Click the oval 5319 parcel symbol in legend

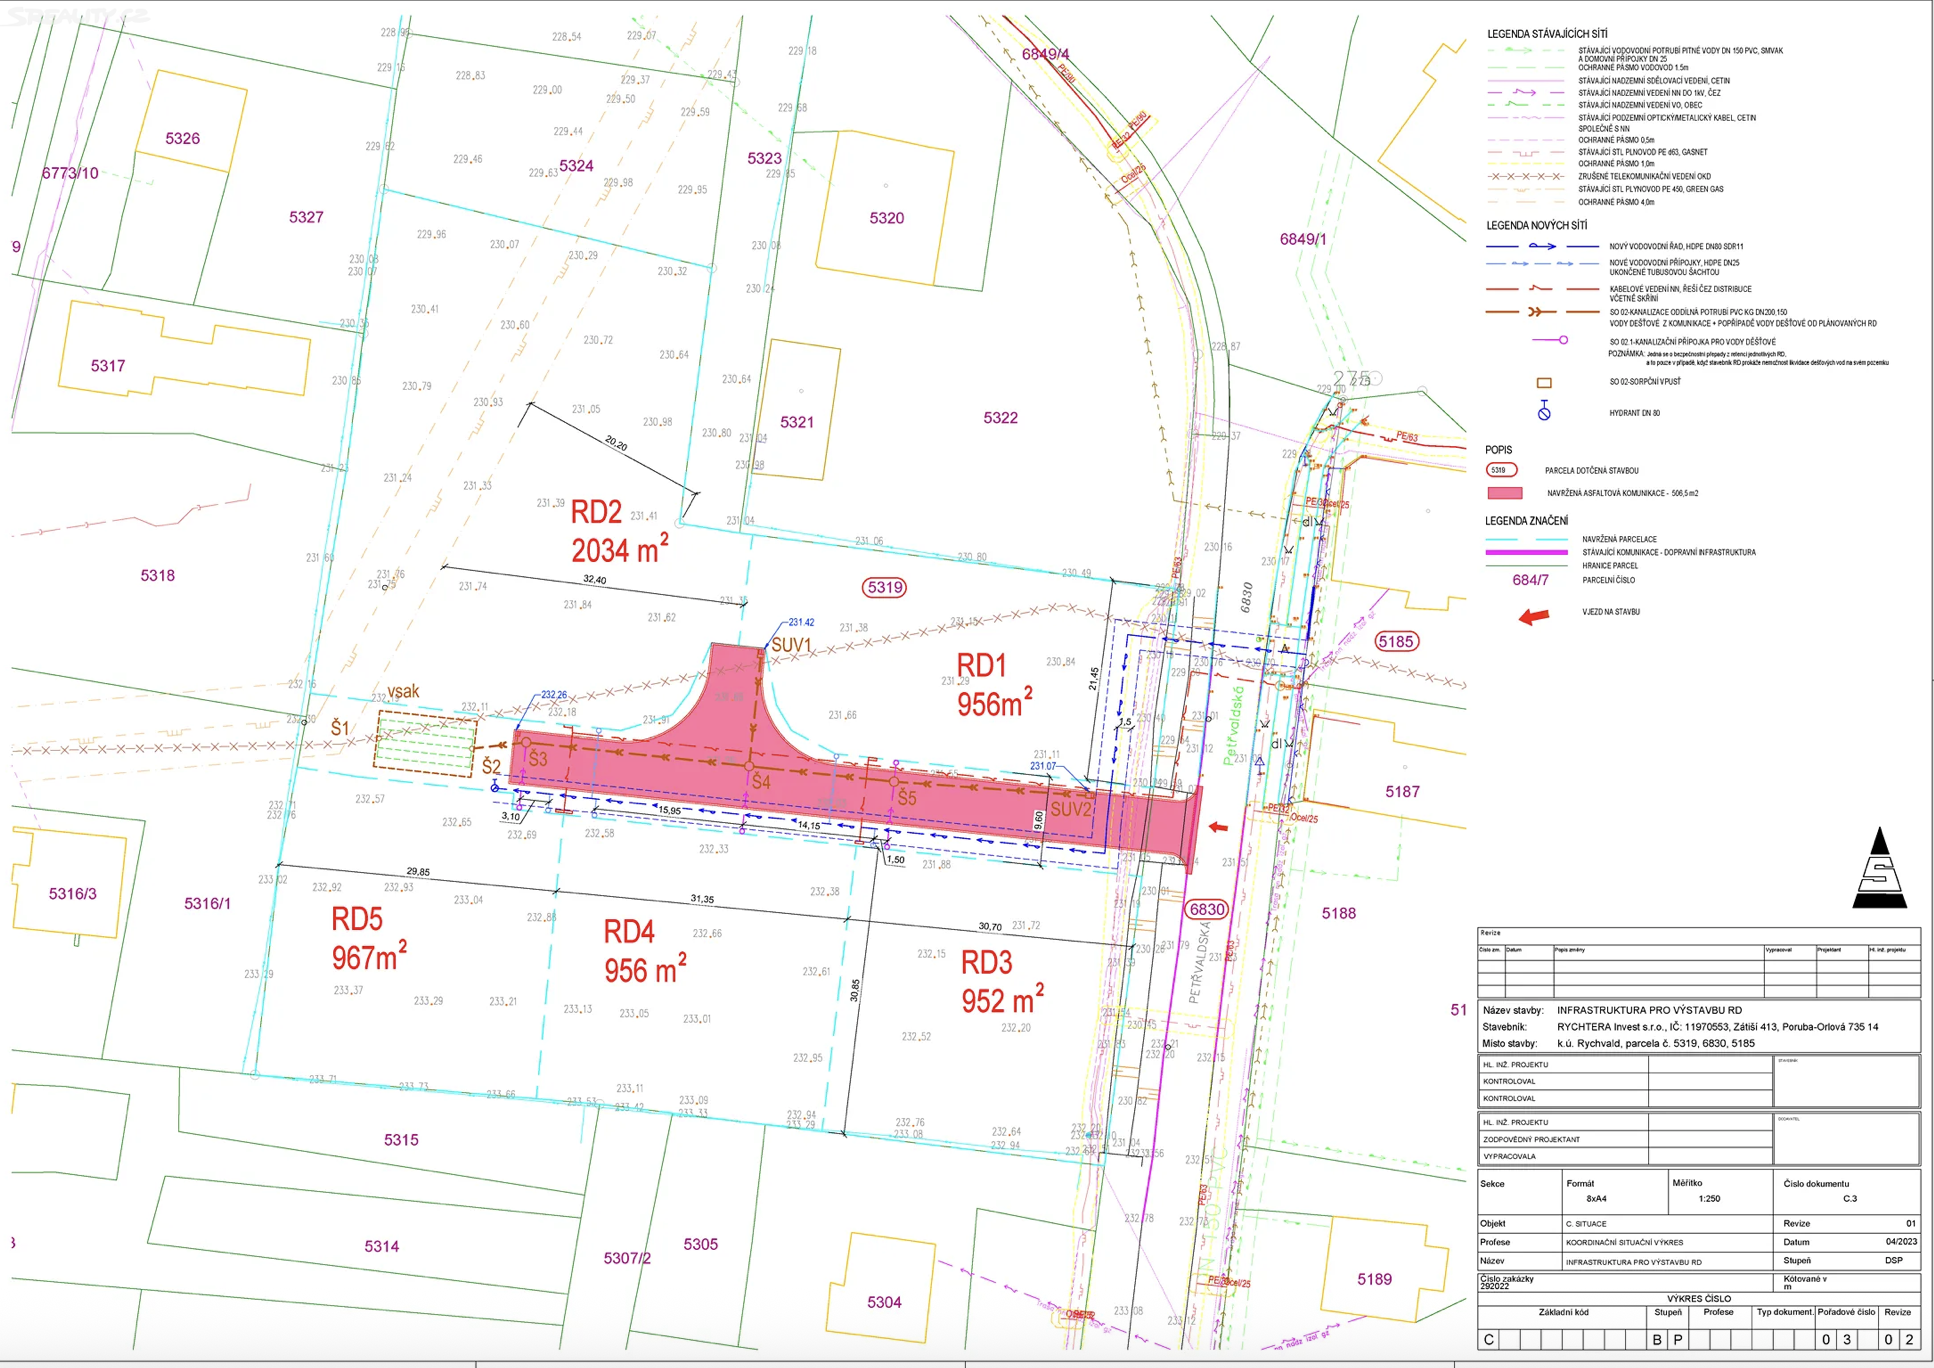(1500, 470)
